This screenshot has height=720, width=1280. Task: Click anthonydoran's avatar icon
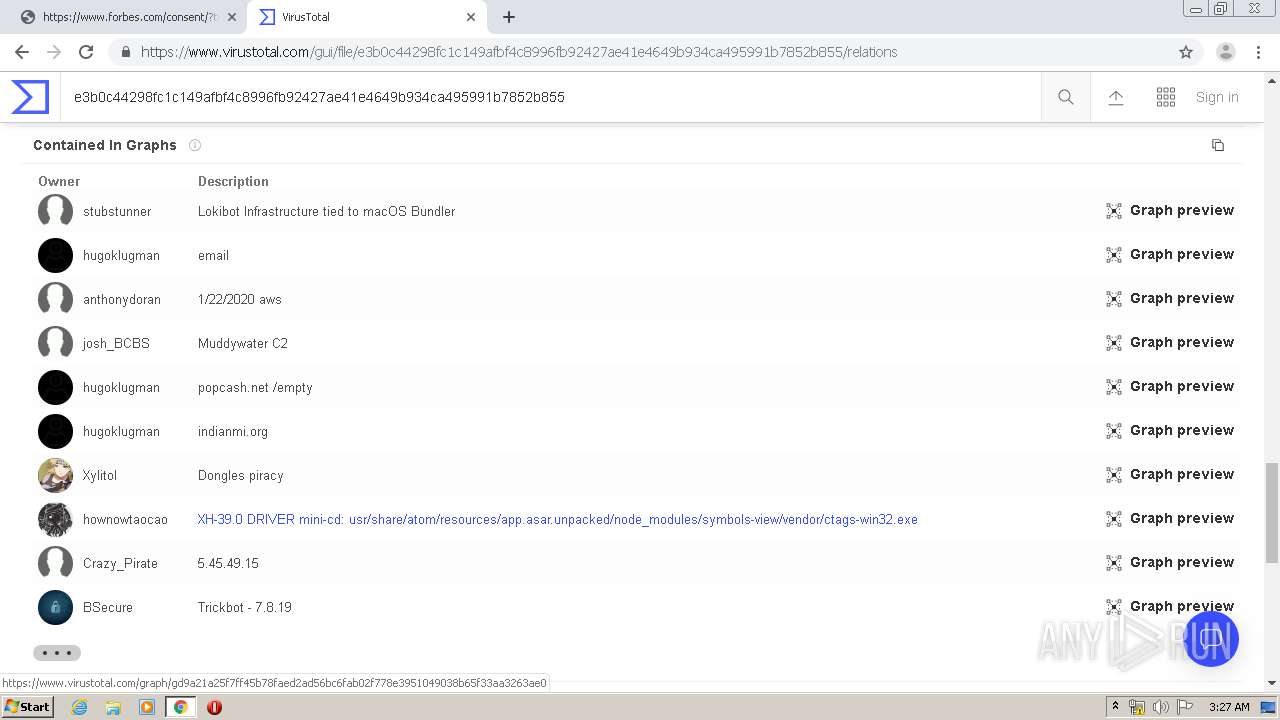click(x=55, y=299)
